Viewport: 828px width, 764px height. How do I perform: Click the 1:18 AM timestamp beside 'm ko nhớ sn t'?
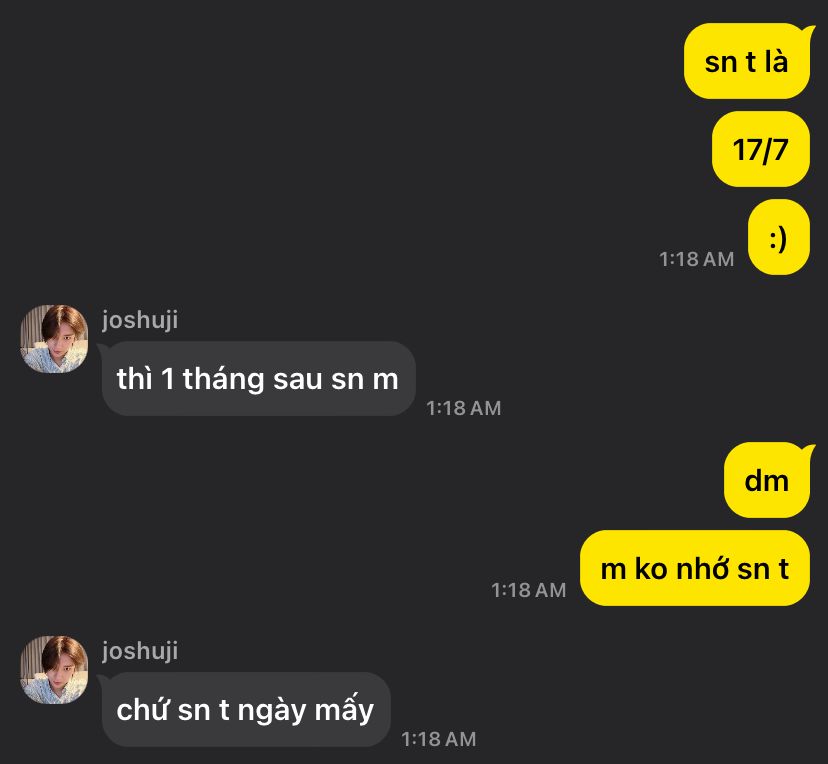click(529, 590)
